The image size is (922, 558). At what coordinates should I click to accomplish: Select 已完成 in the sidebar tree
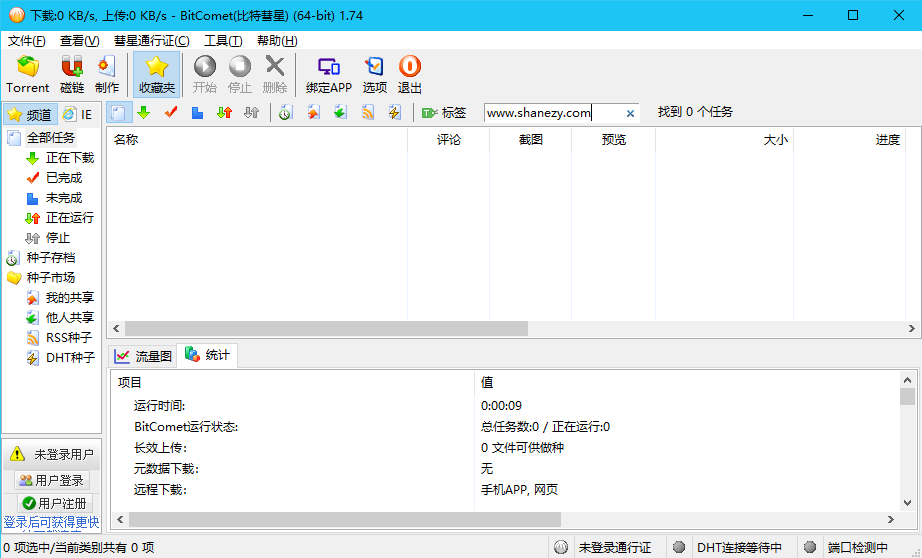[64, 178]
